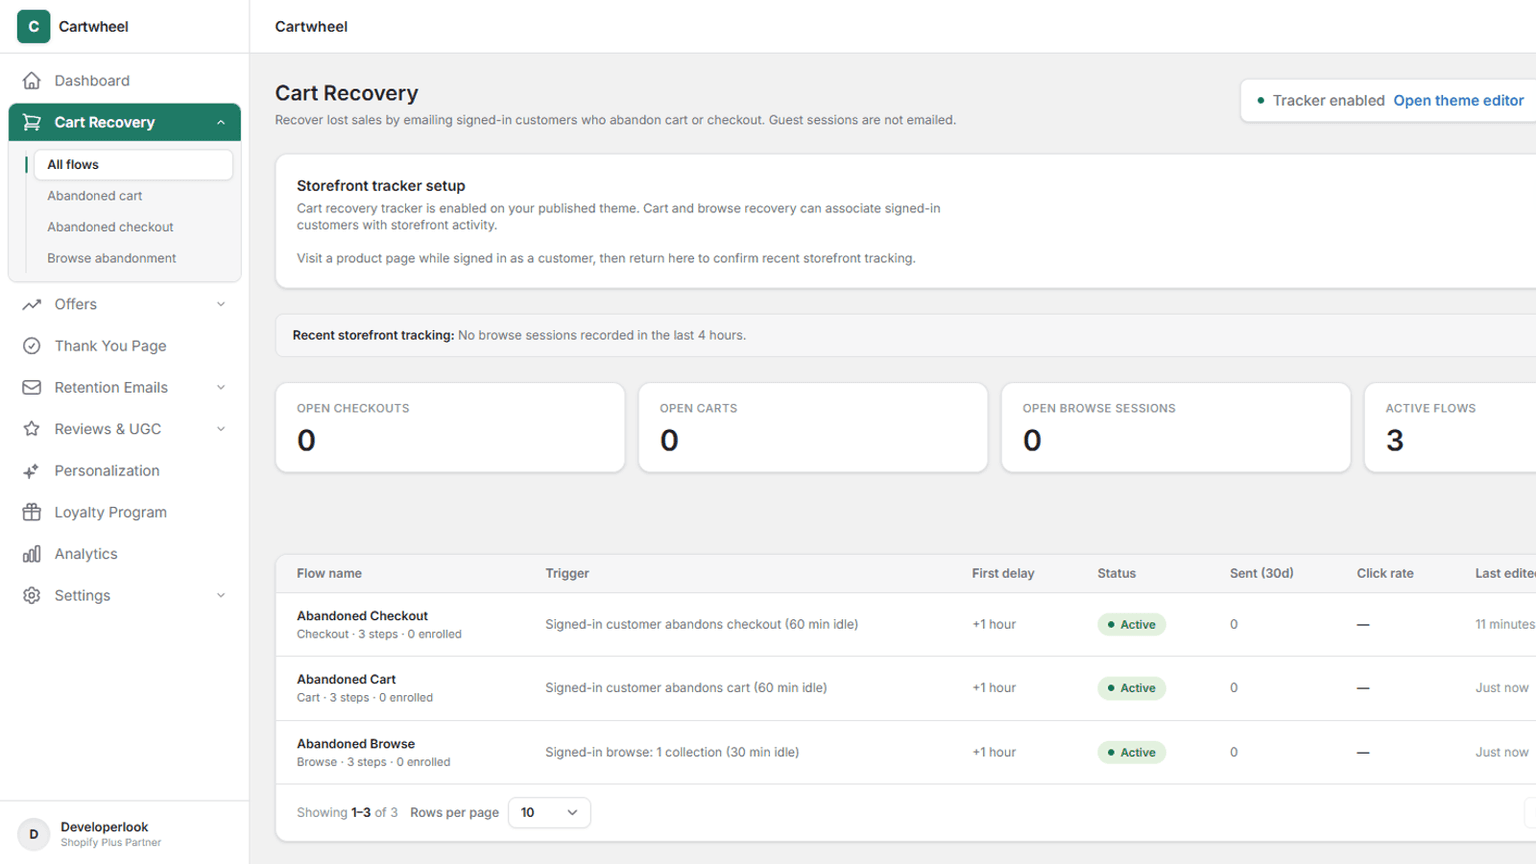Collapse the Cart Recovery section chevron
The image size is (1536, 864).
coord(221,122)
